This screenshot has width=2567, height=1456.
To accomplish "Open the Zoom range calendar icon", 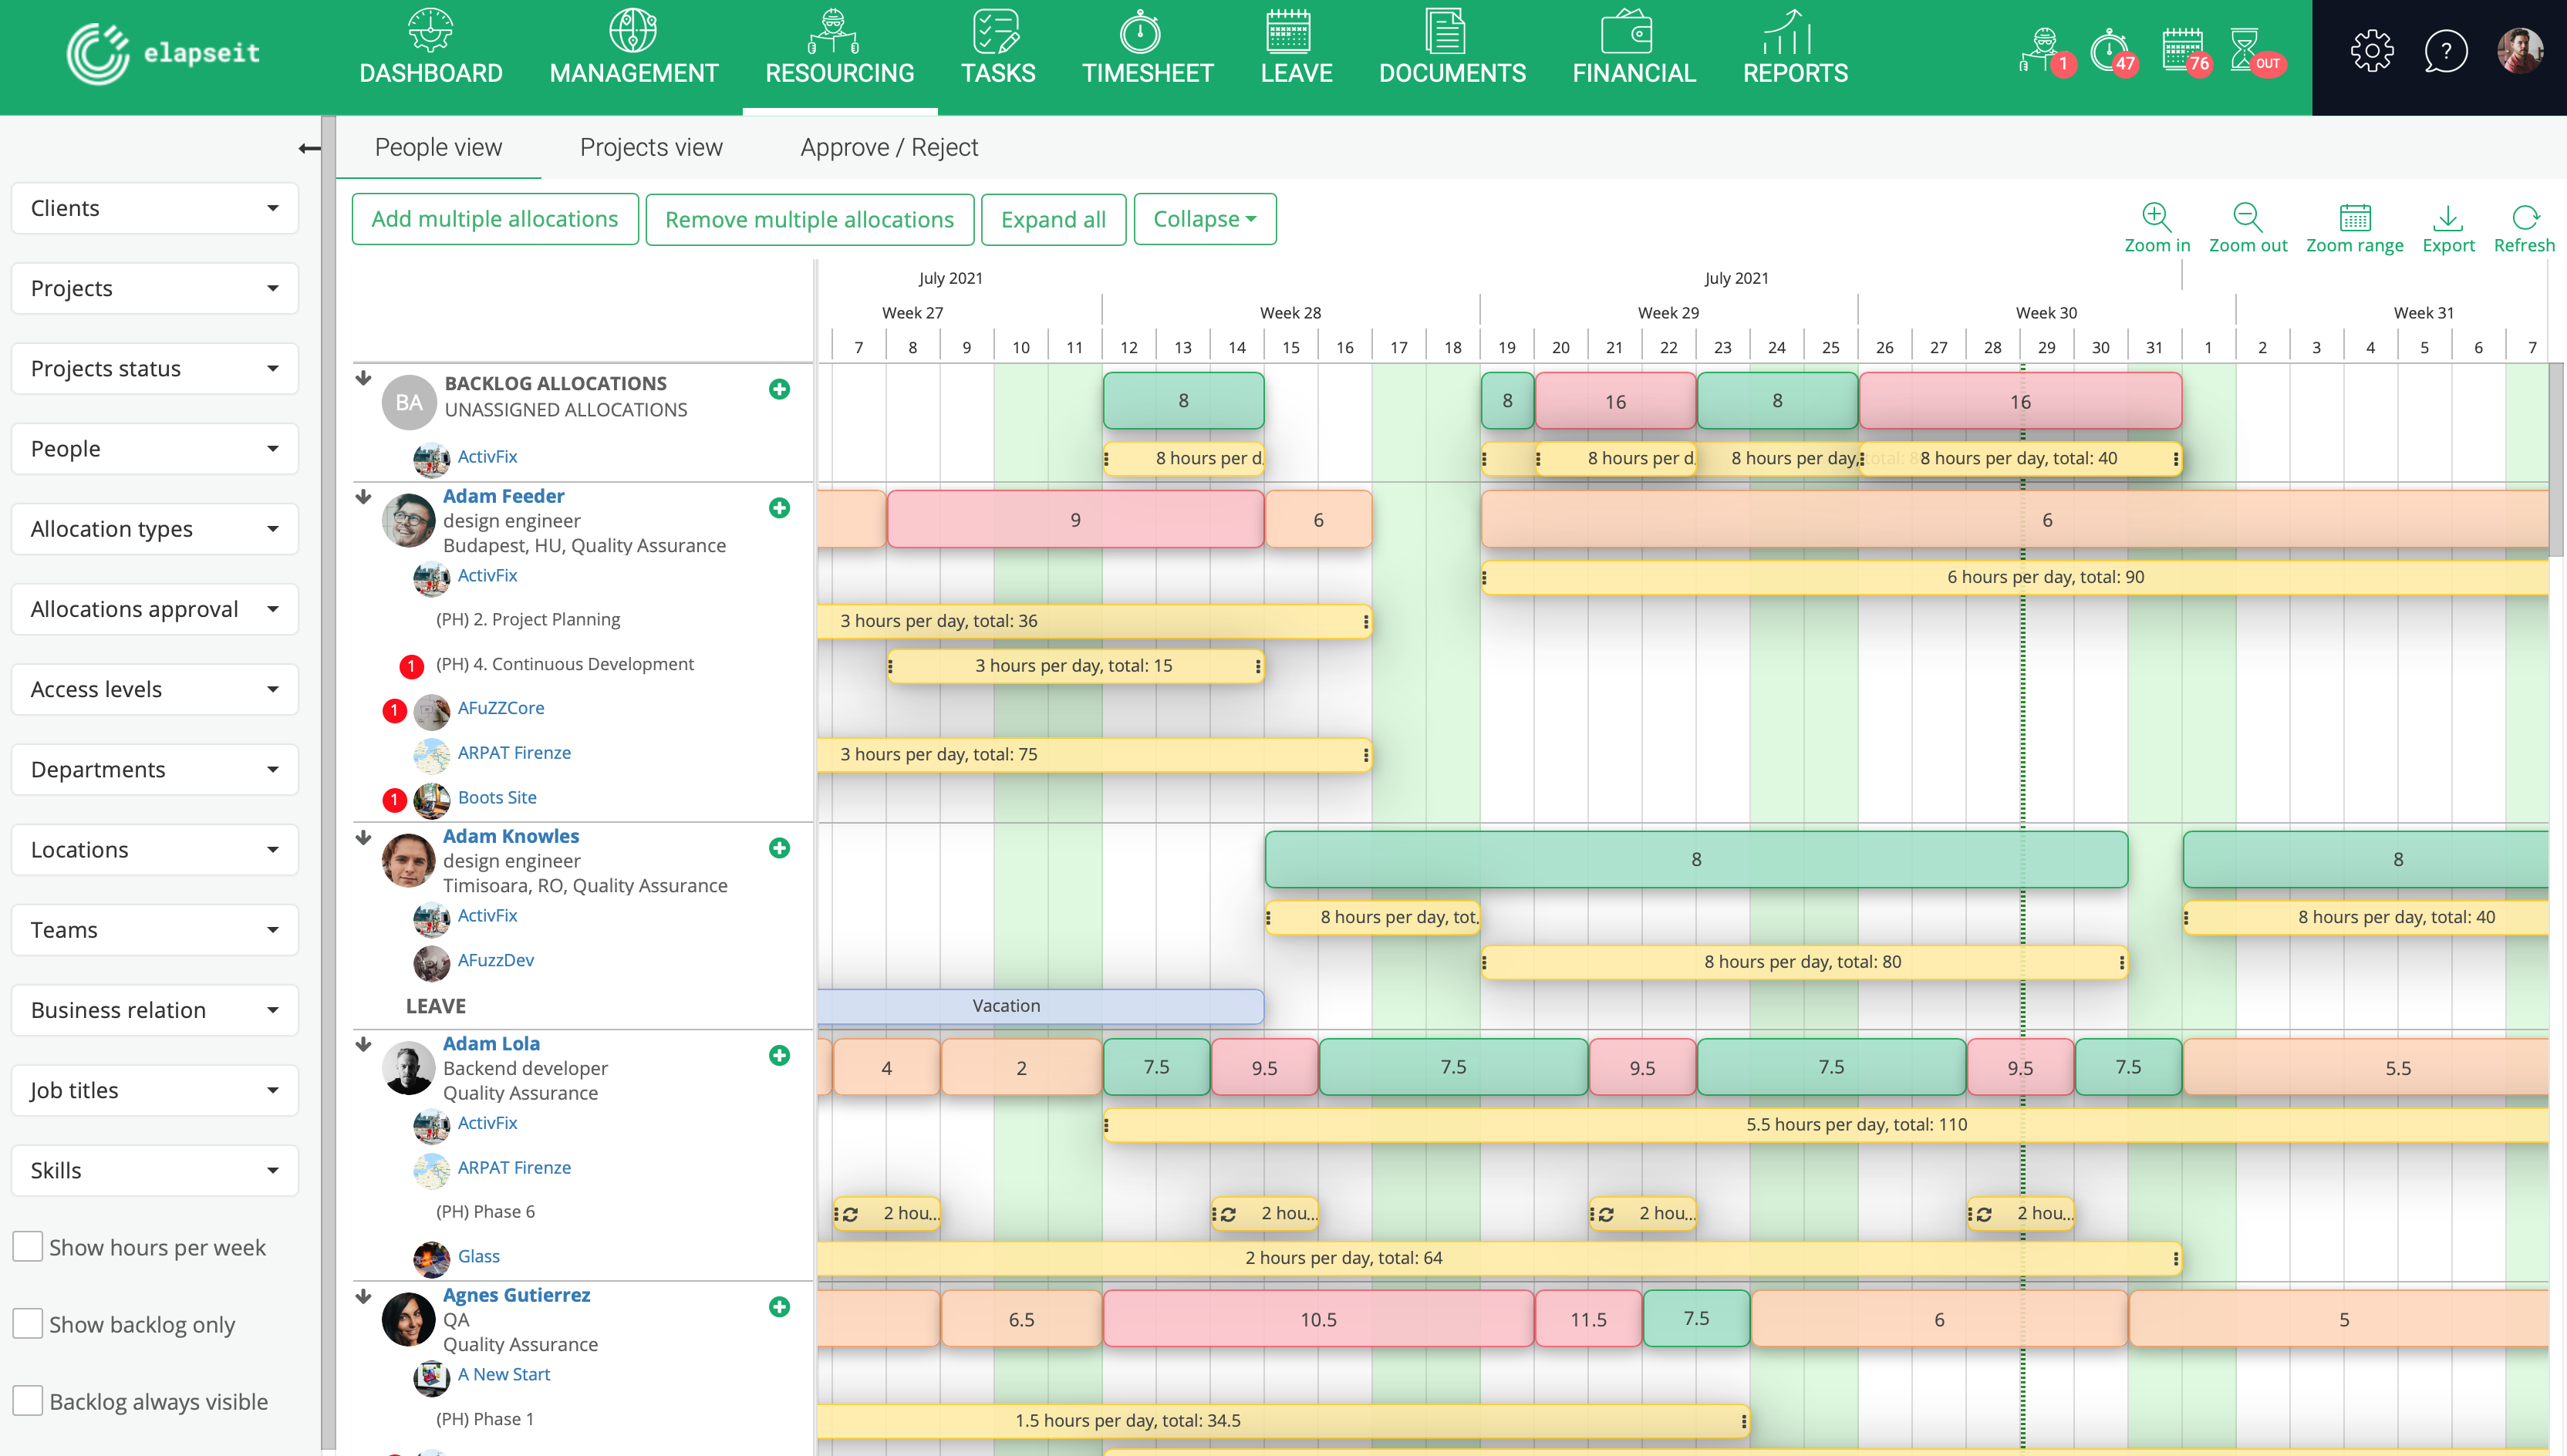I will tap(2354, 218).
